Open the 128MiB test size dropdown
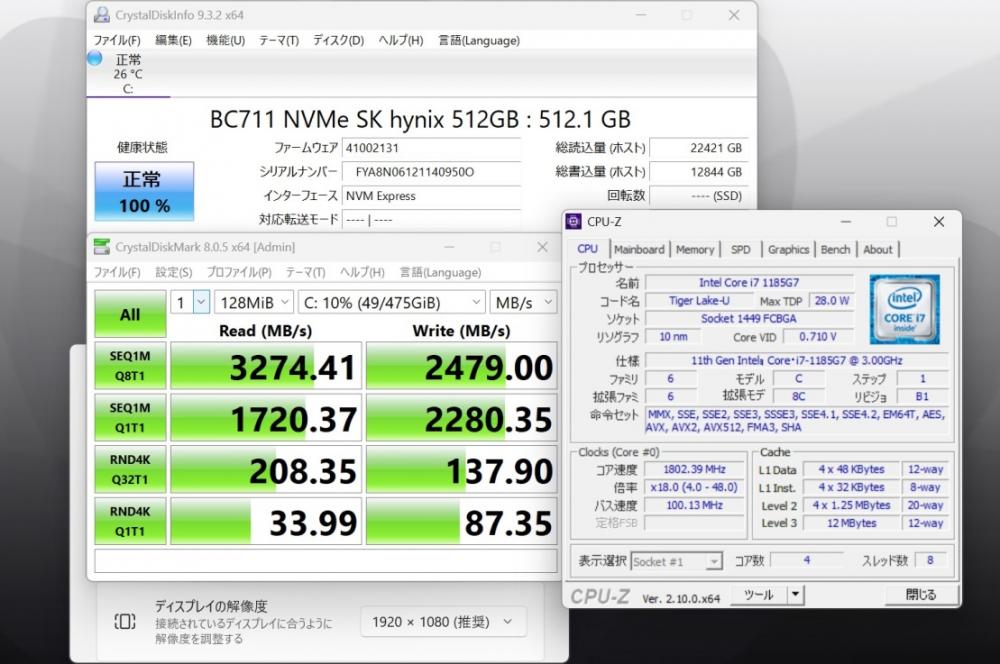 tap(254, 302)
